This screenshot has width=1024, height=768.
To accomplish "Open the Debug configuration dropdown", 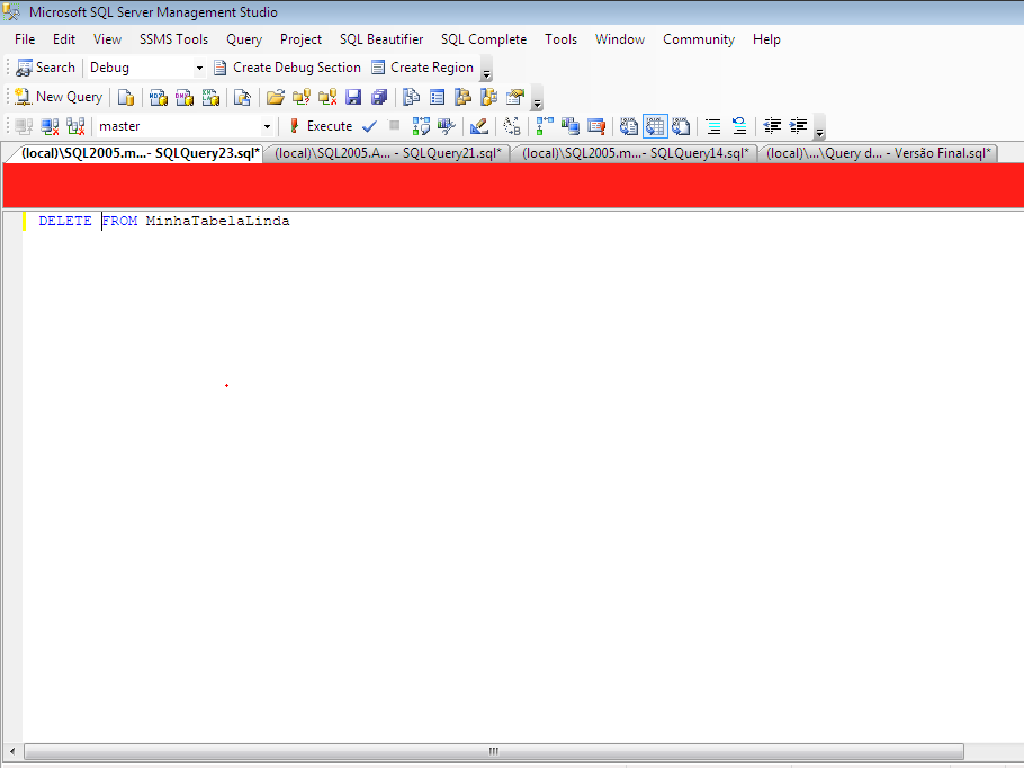I will point(199,68).
